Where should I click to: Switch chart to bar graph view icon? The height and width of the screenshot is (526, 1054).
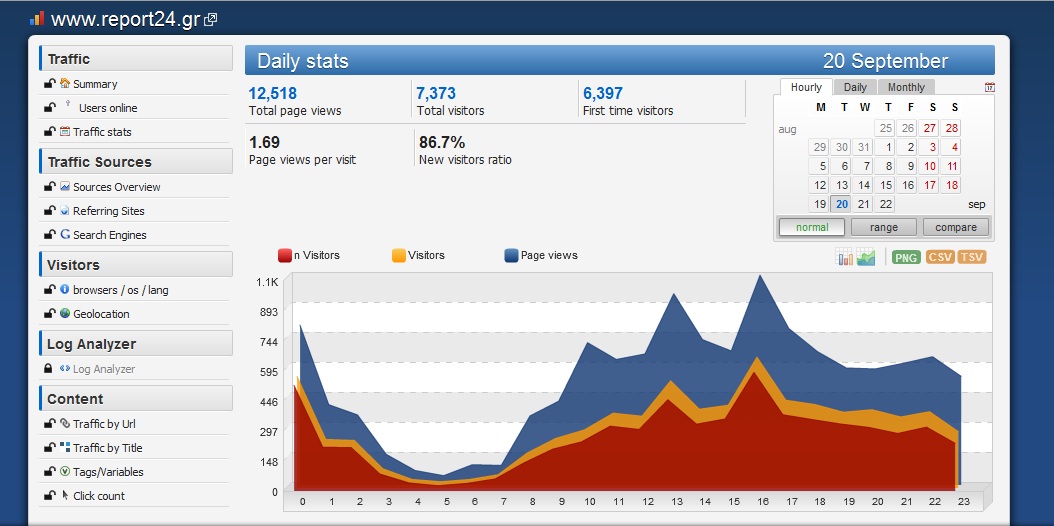click(845, 258)
